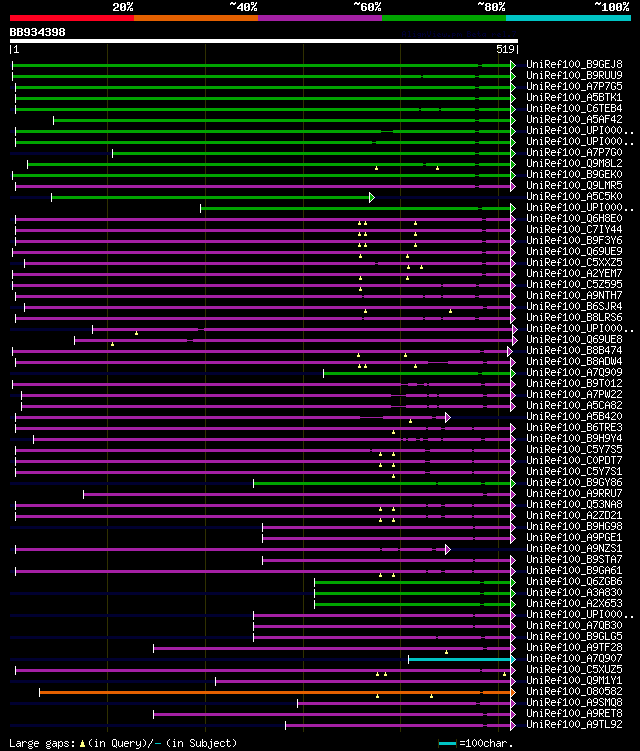
Task: Select the UniRef100_Q9M8L2 label
Action: [x=574, y=163]
